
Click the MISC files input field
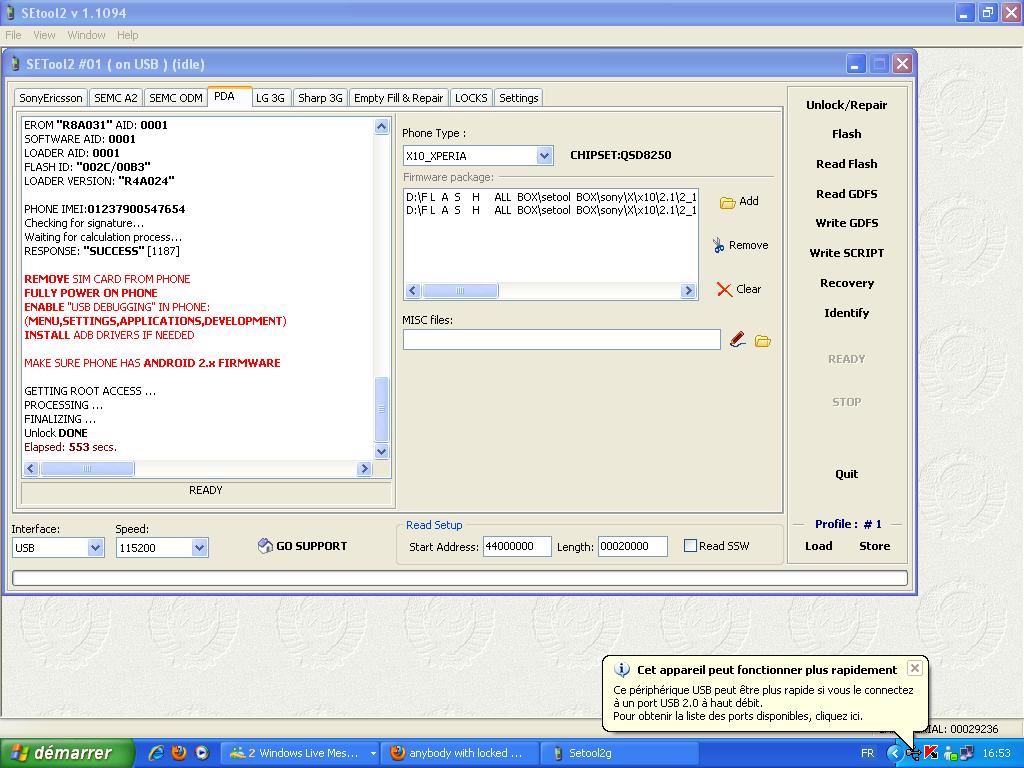tap(562, 340)
